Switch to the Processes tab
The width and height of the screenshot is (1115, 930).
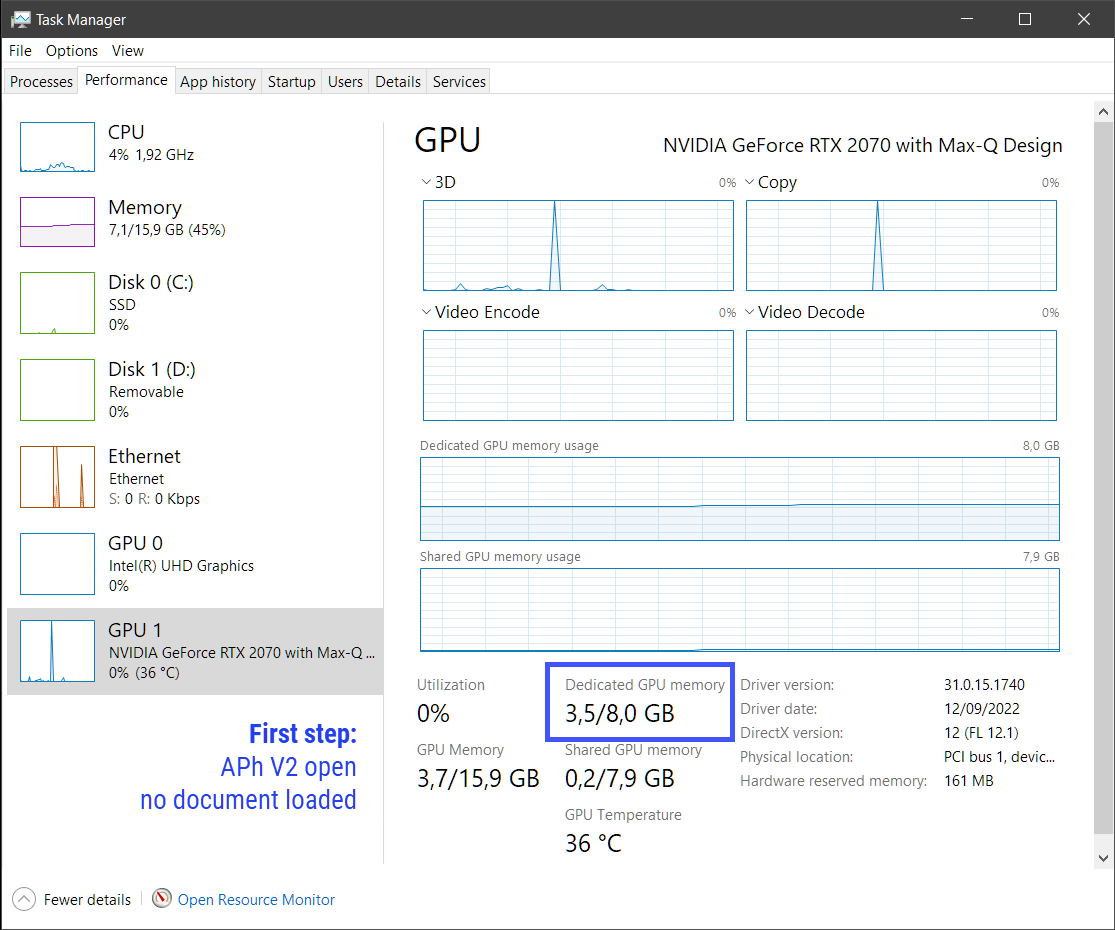[40, 81]
